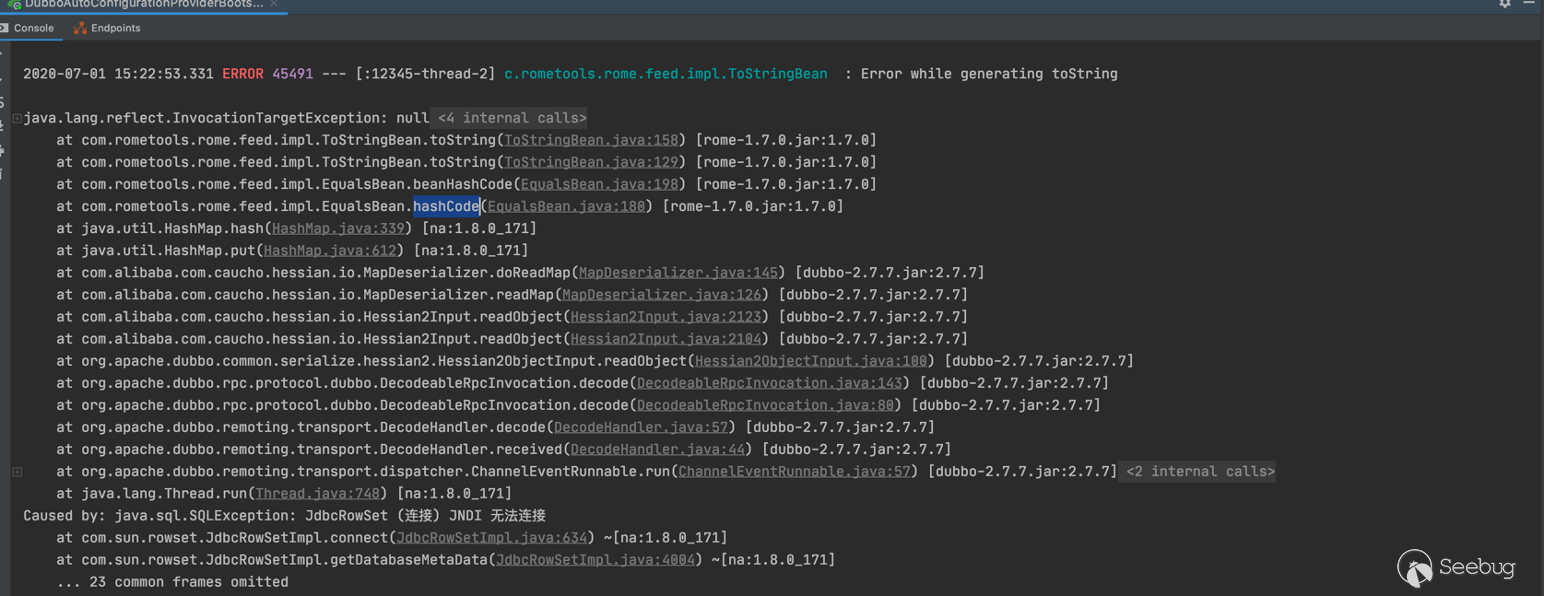Open the EqualsBean.java:180 link

[566, 206]
